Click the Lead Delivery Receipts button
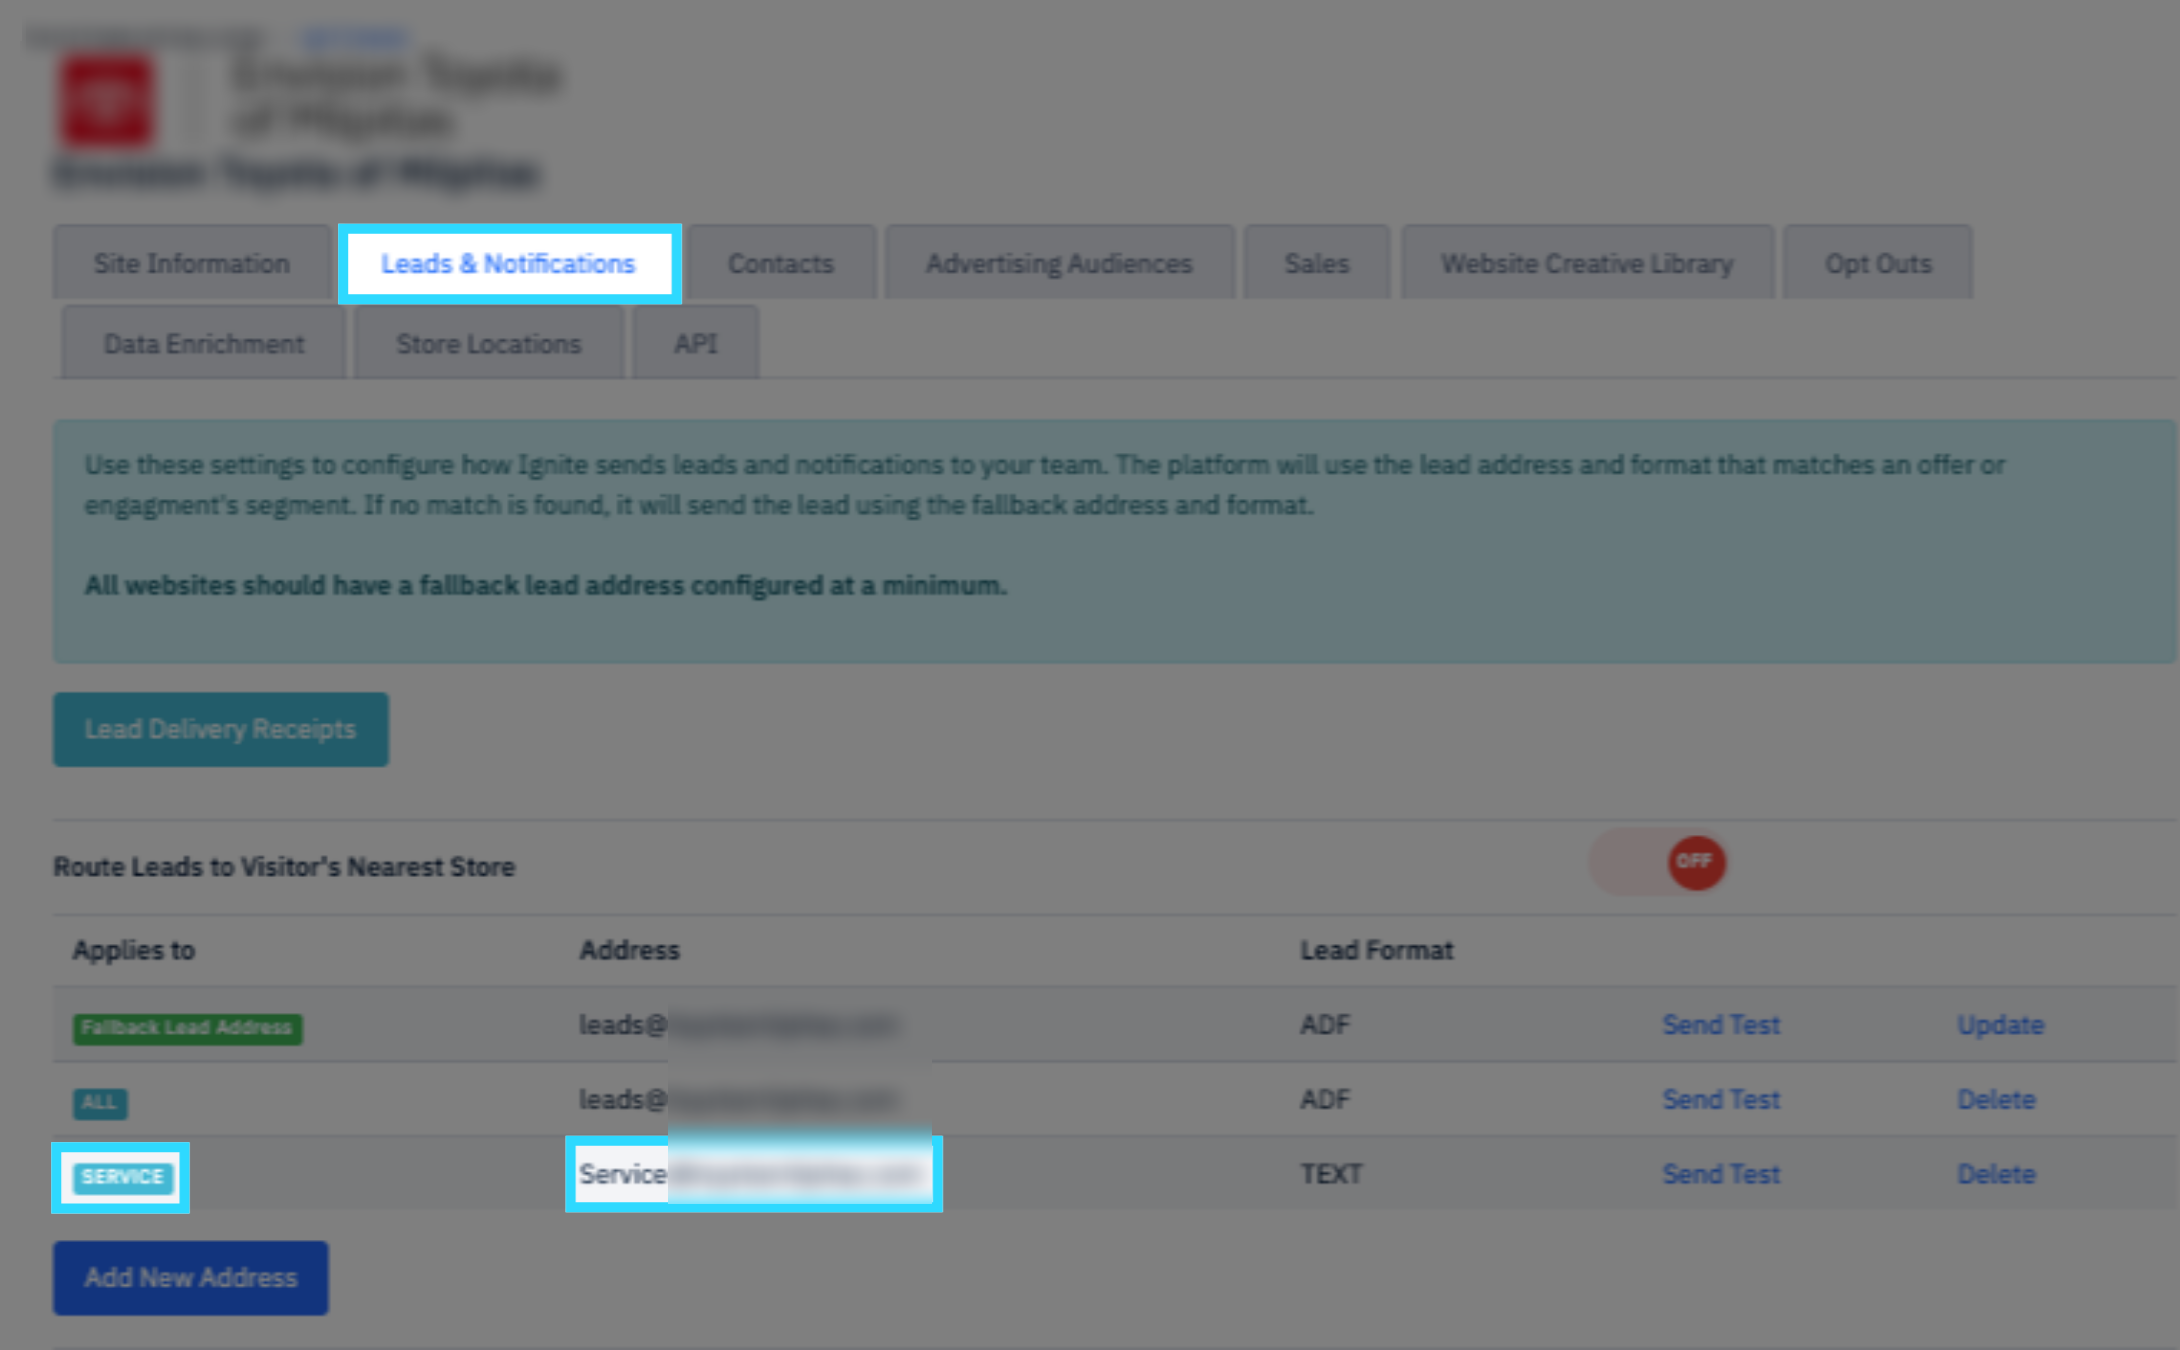 coord(220,729)
